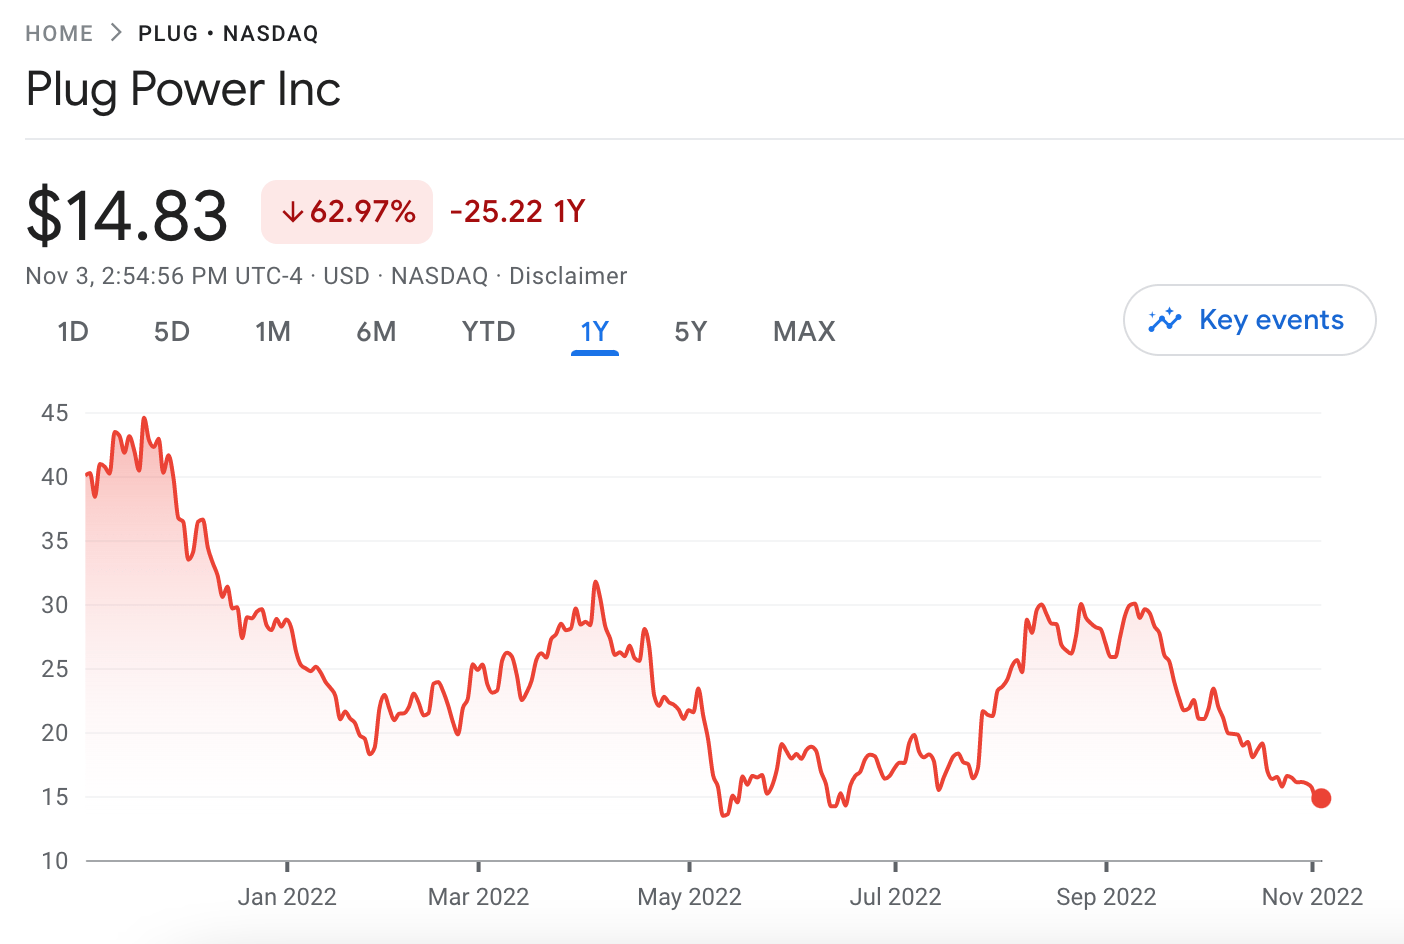Select the 1M time range tab
Screen dimensions: 1404x944
(273, 332)
